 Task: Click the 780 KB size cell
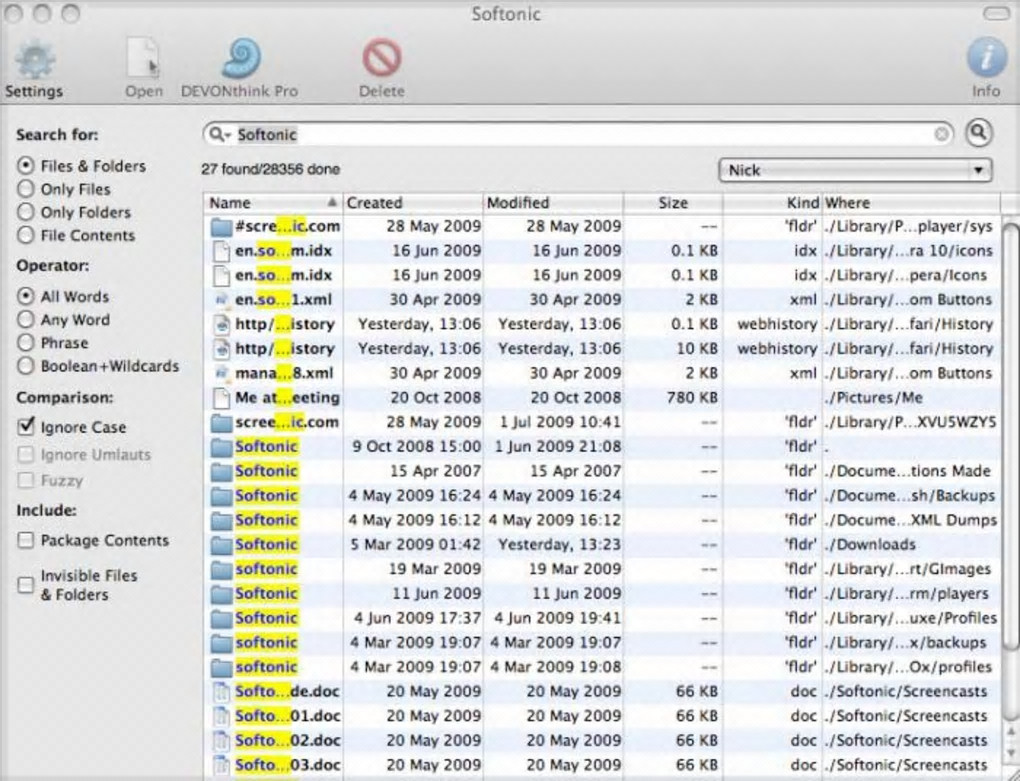click(x=692, y=398)
